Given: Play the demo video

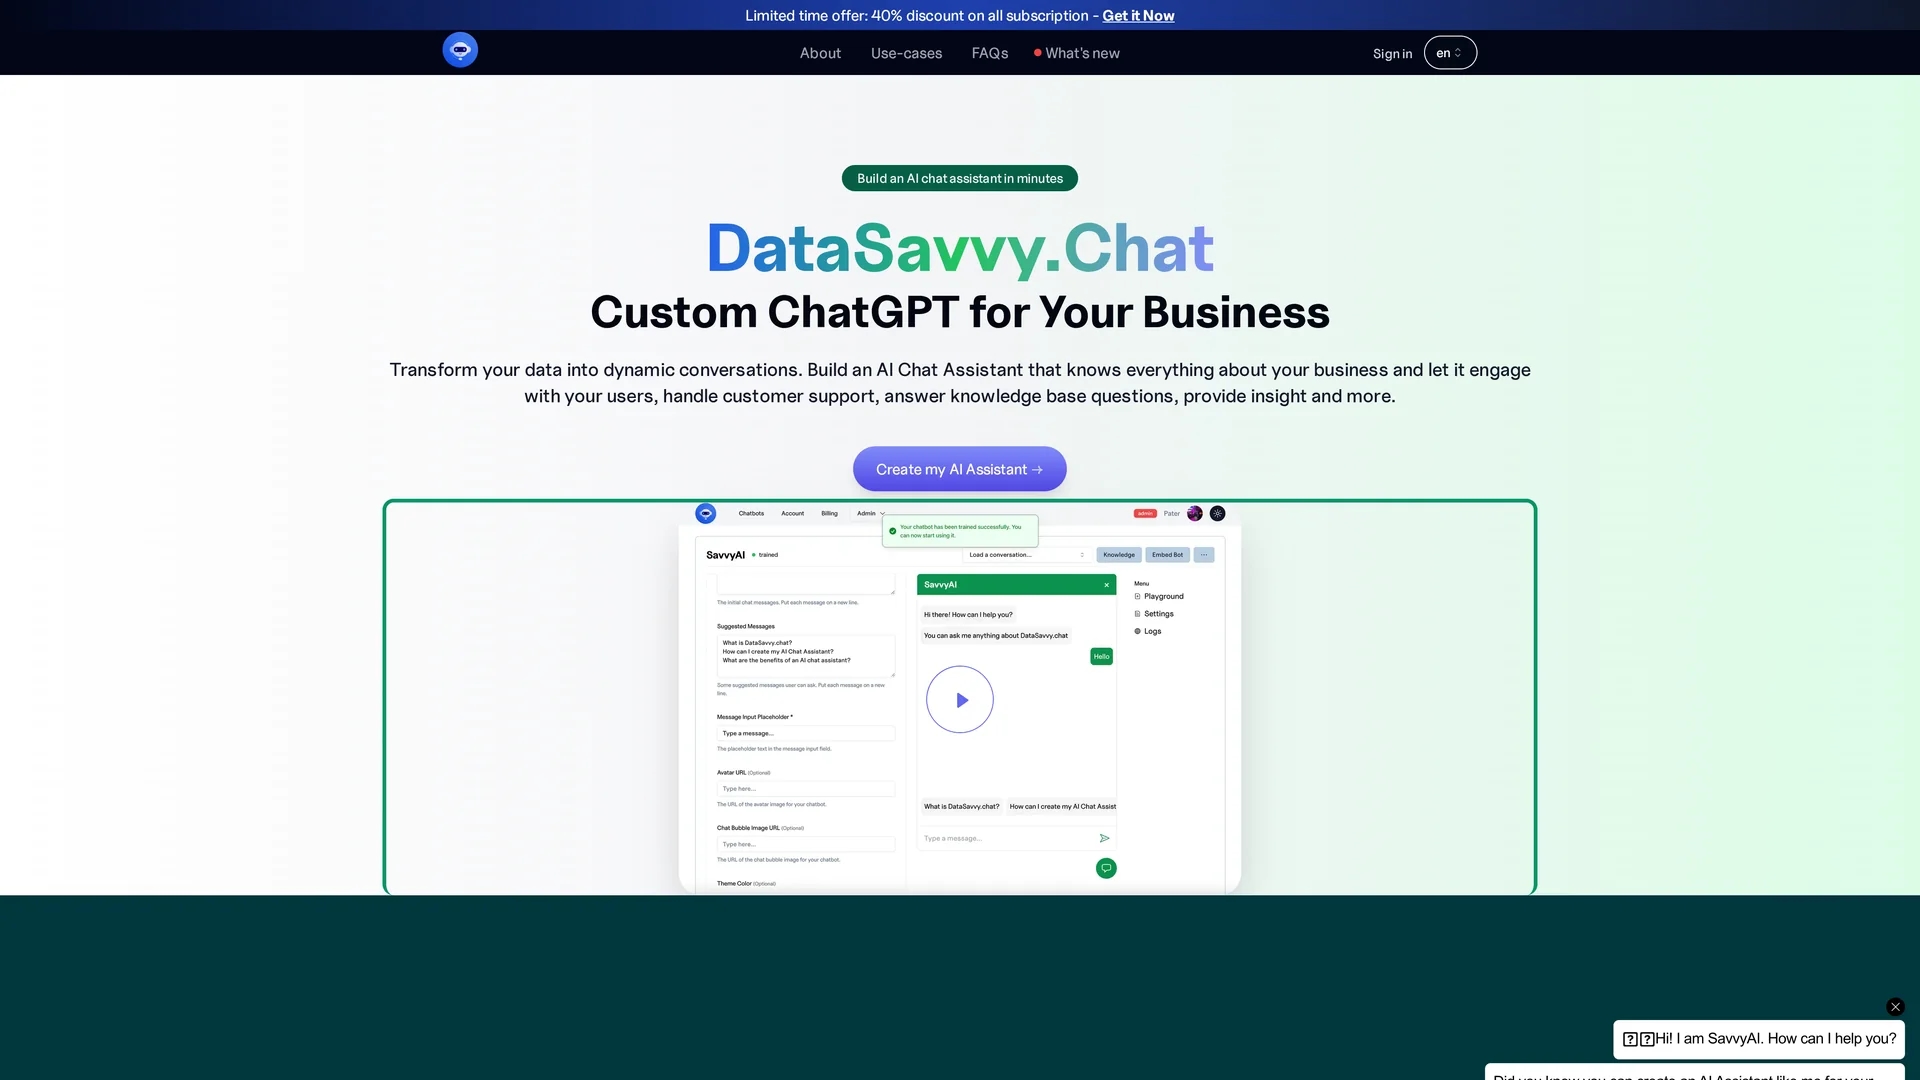Looking at the screenshot, I should [x=960, y=700].
